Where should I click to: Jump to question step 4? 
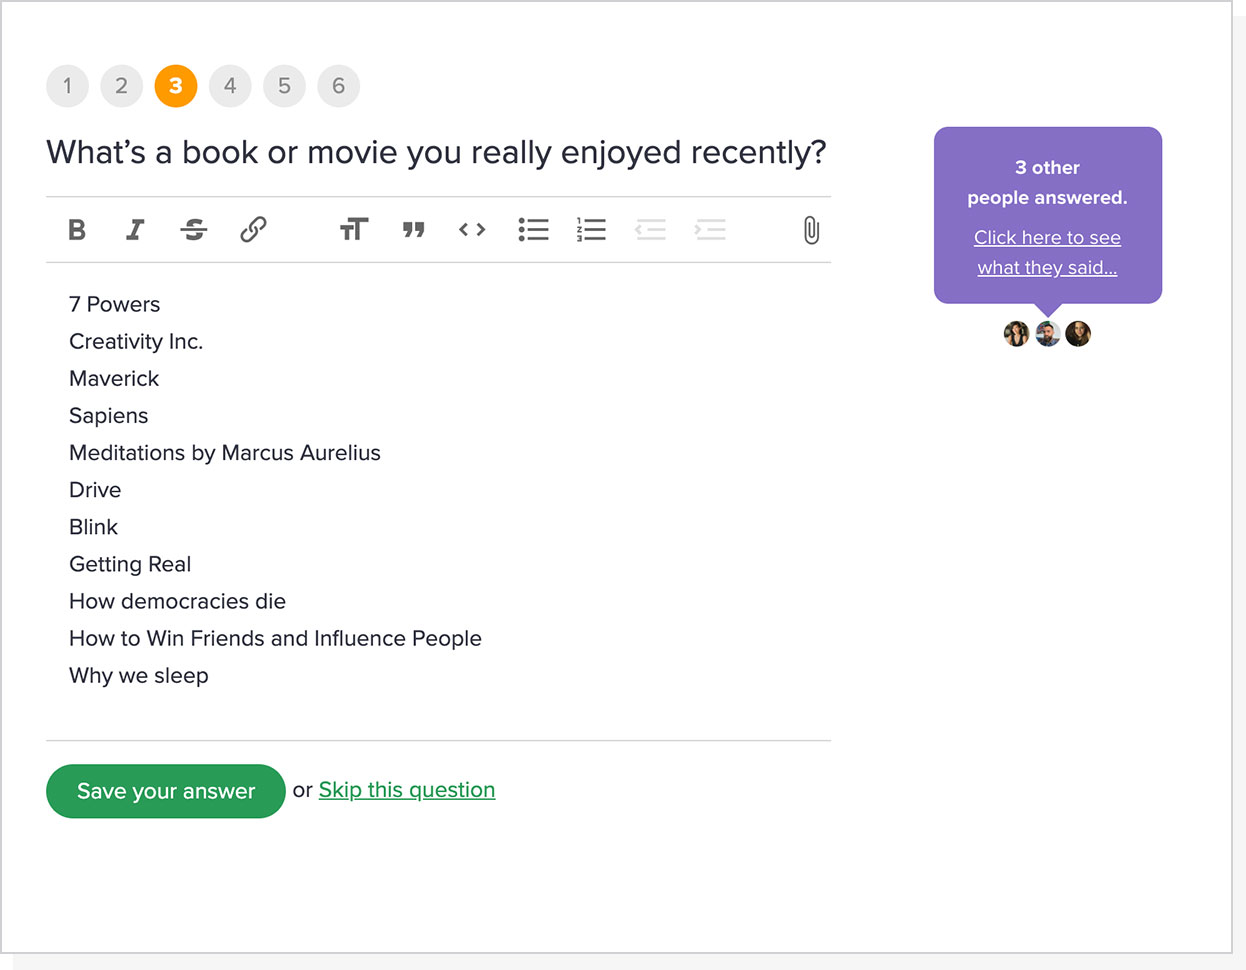click(x=230, y=86)
